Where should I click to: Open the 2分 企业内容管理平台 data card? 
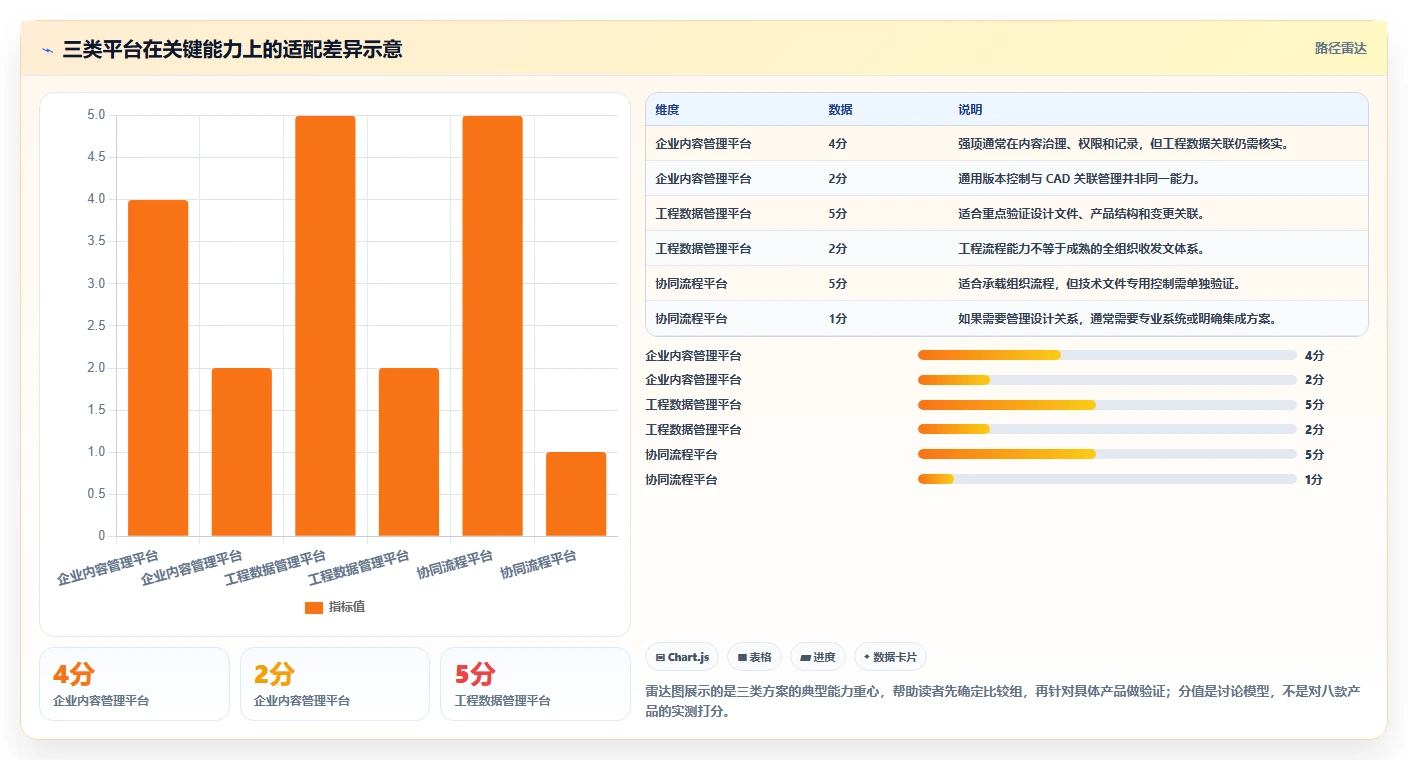[335, 684]
